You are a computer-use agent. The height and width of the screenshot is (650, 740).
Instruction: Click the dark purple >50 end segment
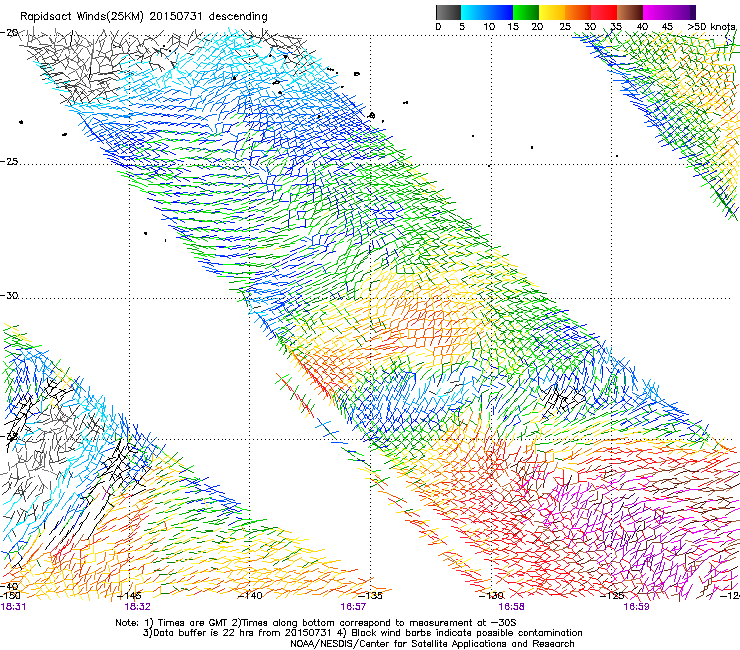click(x=693, y=12)
